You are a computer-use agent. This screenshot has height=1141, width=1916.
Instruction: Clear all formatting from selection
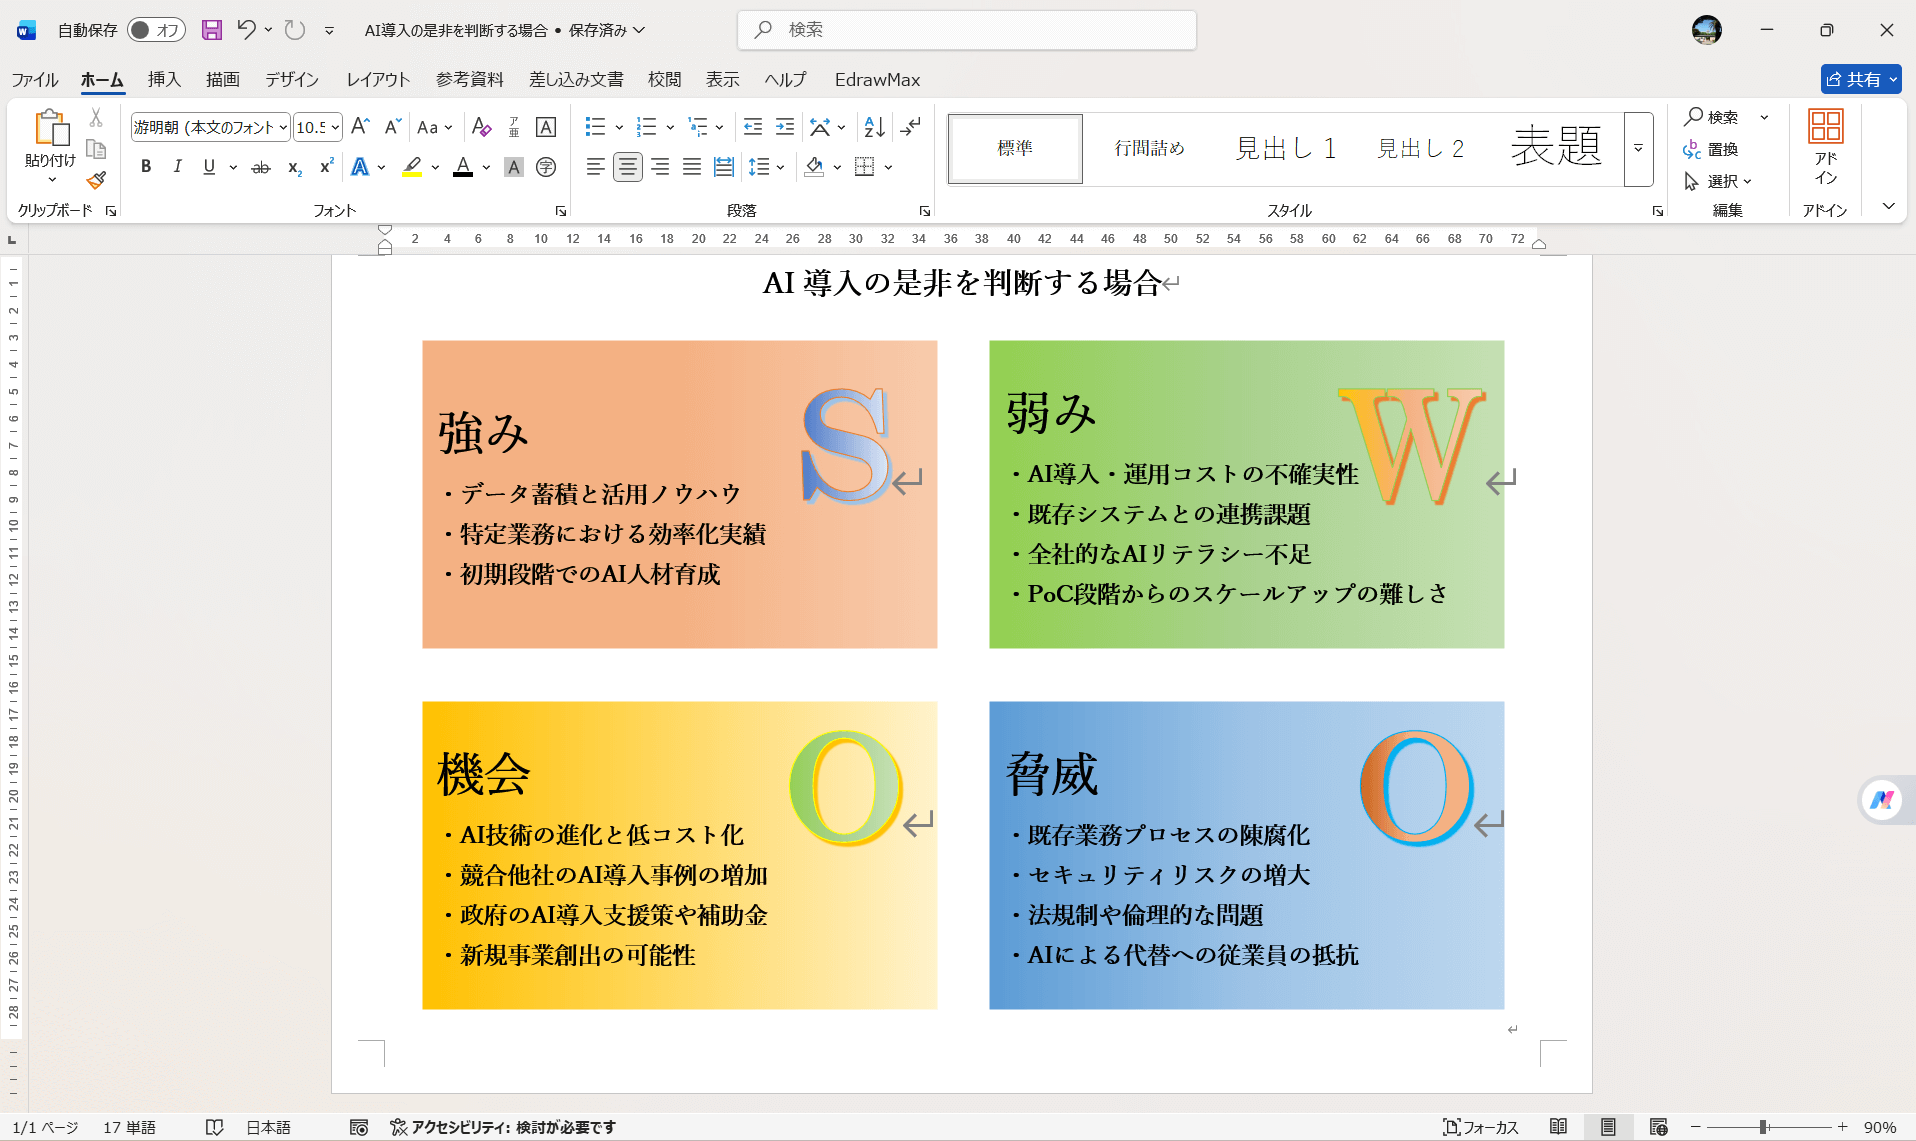click(x=482, y=127)
